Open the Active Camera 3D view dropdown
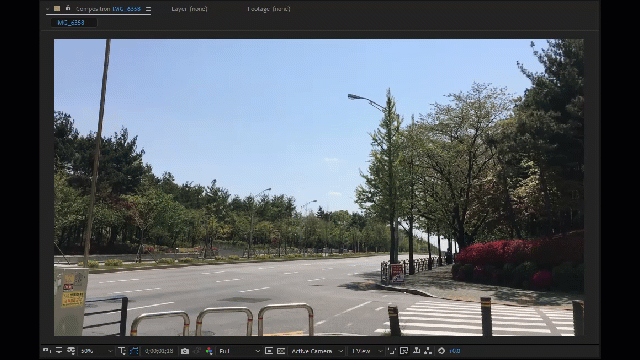 [317, 351]
